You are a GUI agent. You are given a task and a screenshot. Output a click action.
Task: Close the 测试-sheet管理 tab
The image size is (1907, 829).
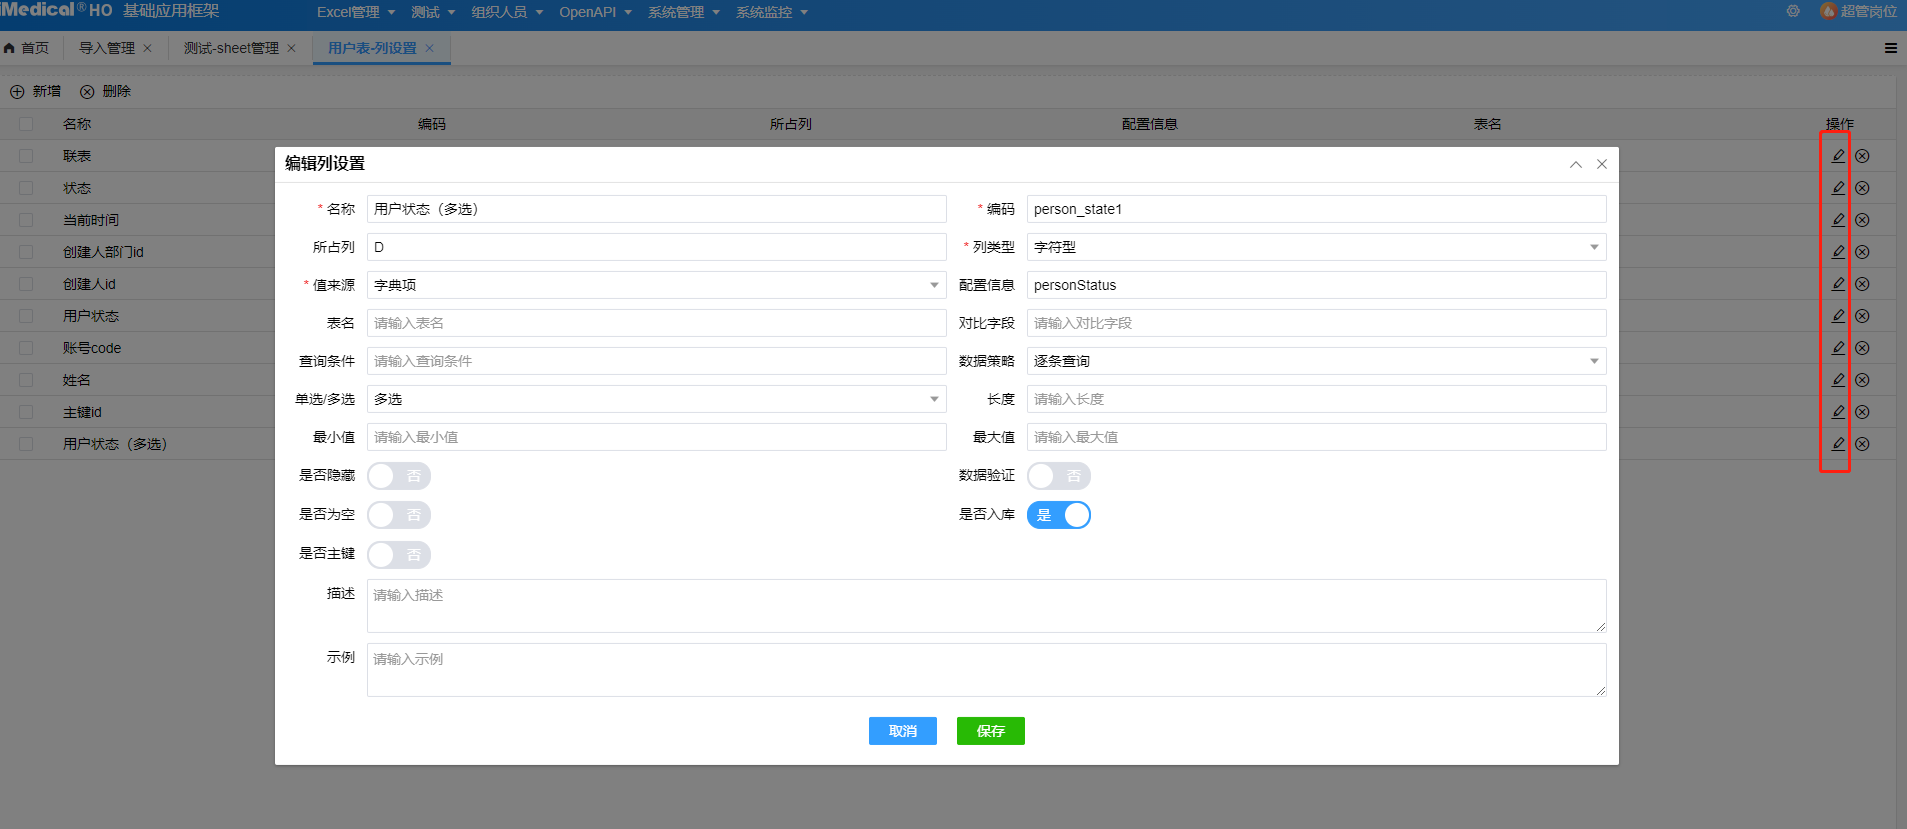[x=292, y=48]
